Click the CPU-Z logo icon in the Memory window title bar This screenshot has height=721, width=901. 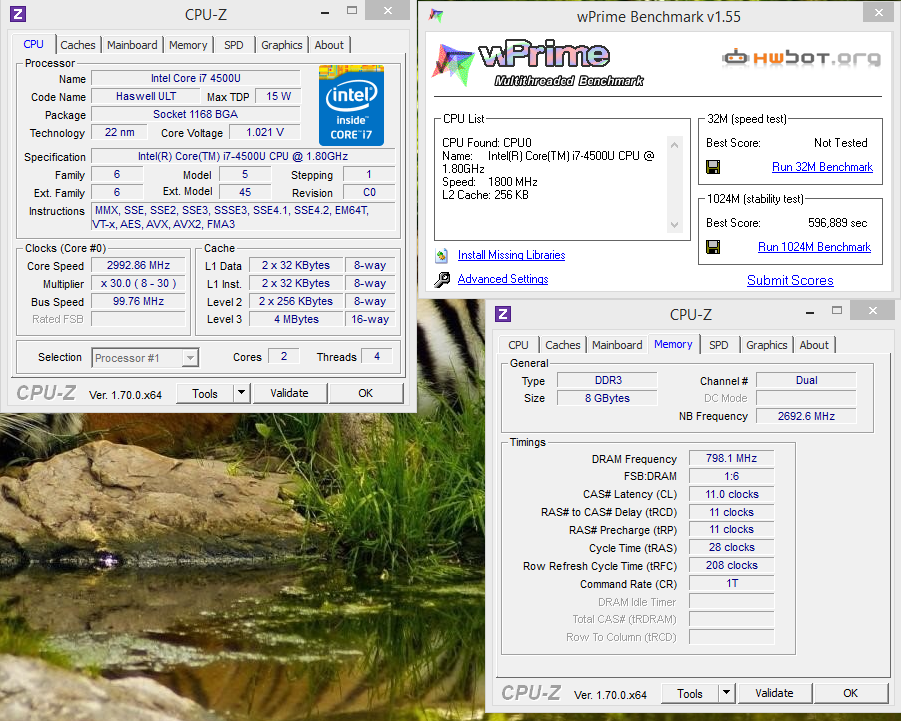[x=503, y=314]
